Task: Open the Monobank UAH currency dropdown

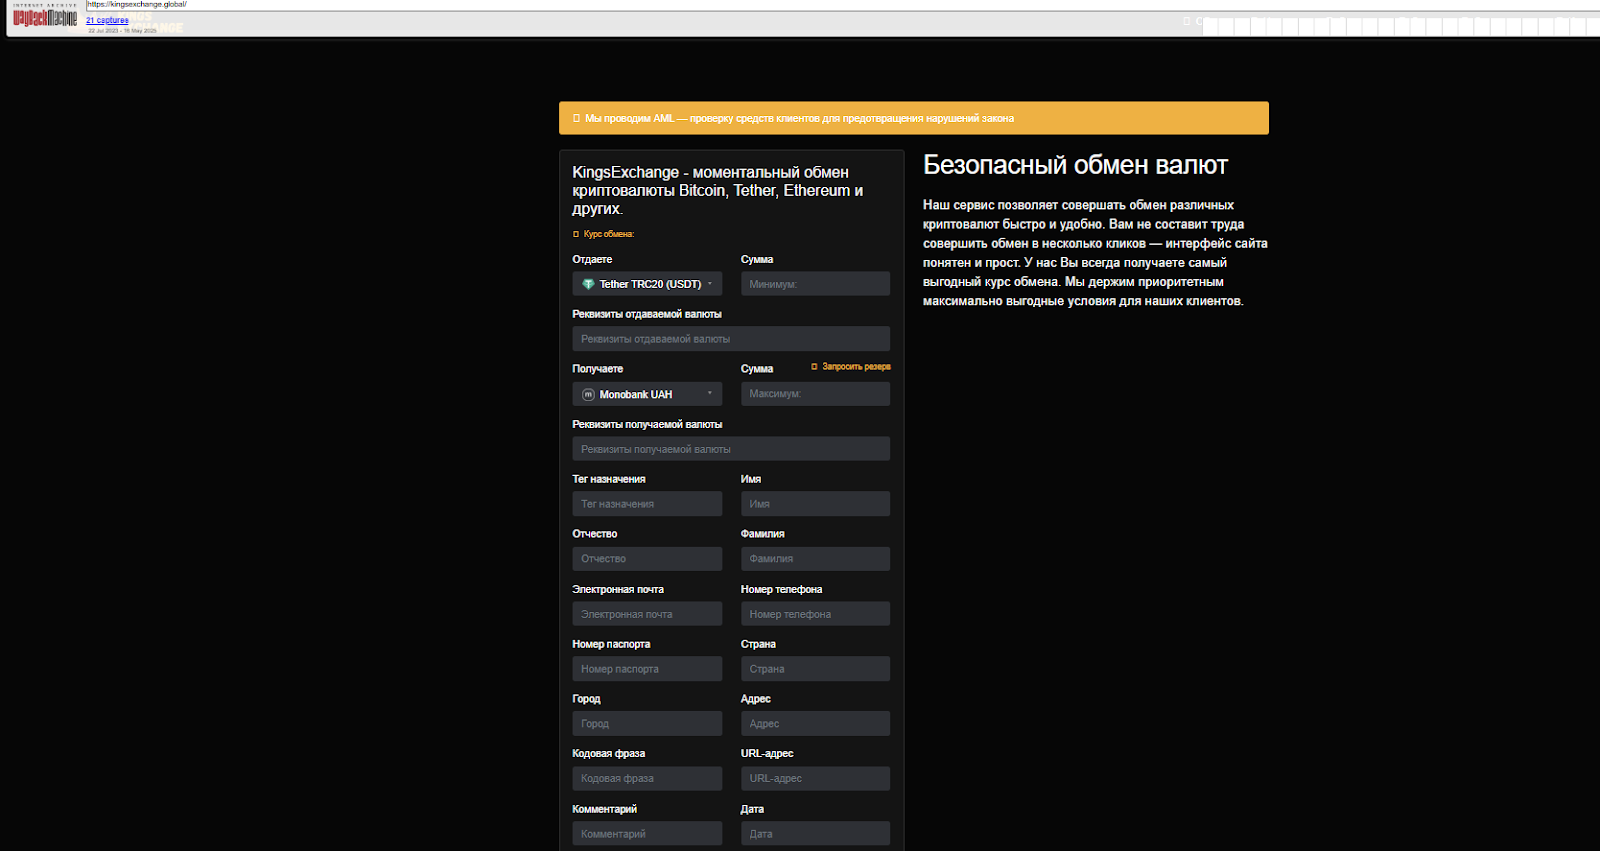Action: tap(647, 394)
